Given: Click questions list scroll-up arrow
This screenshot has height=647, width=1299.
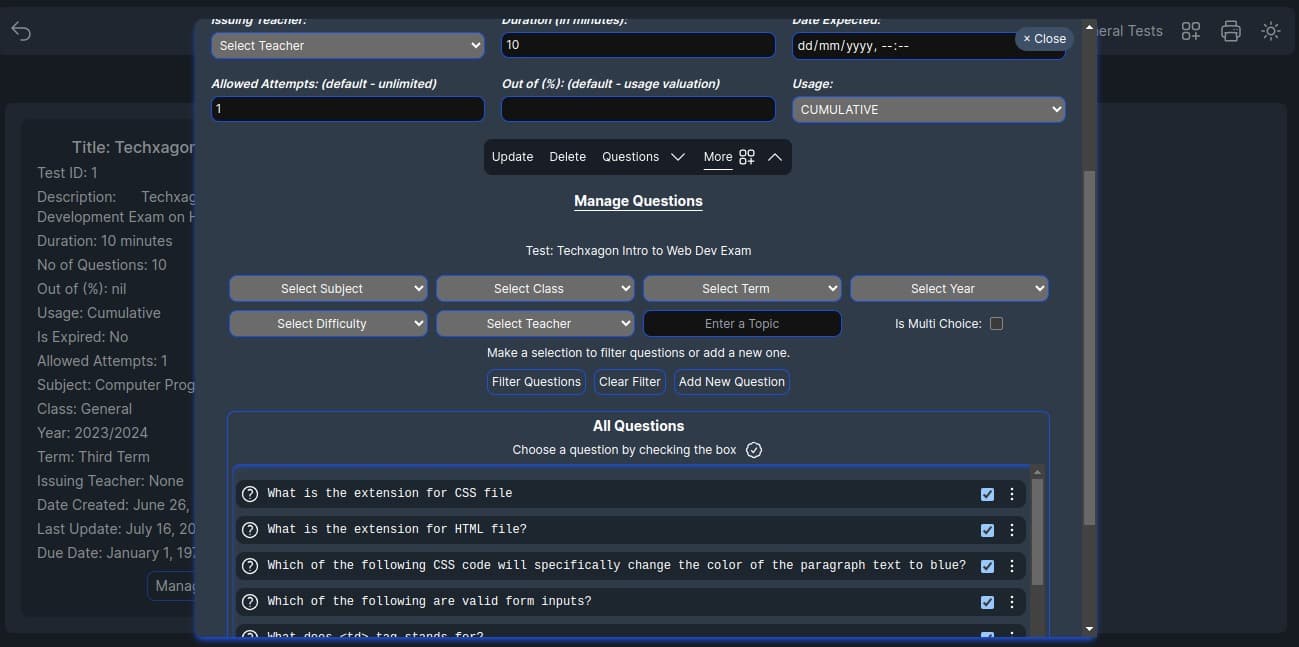Looking at the screenshot, I should click(x=1037, y=472).
